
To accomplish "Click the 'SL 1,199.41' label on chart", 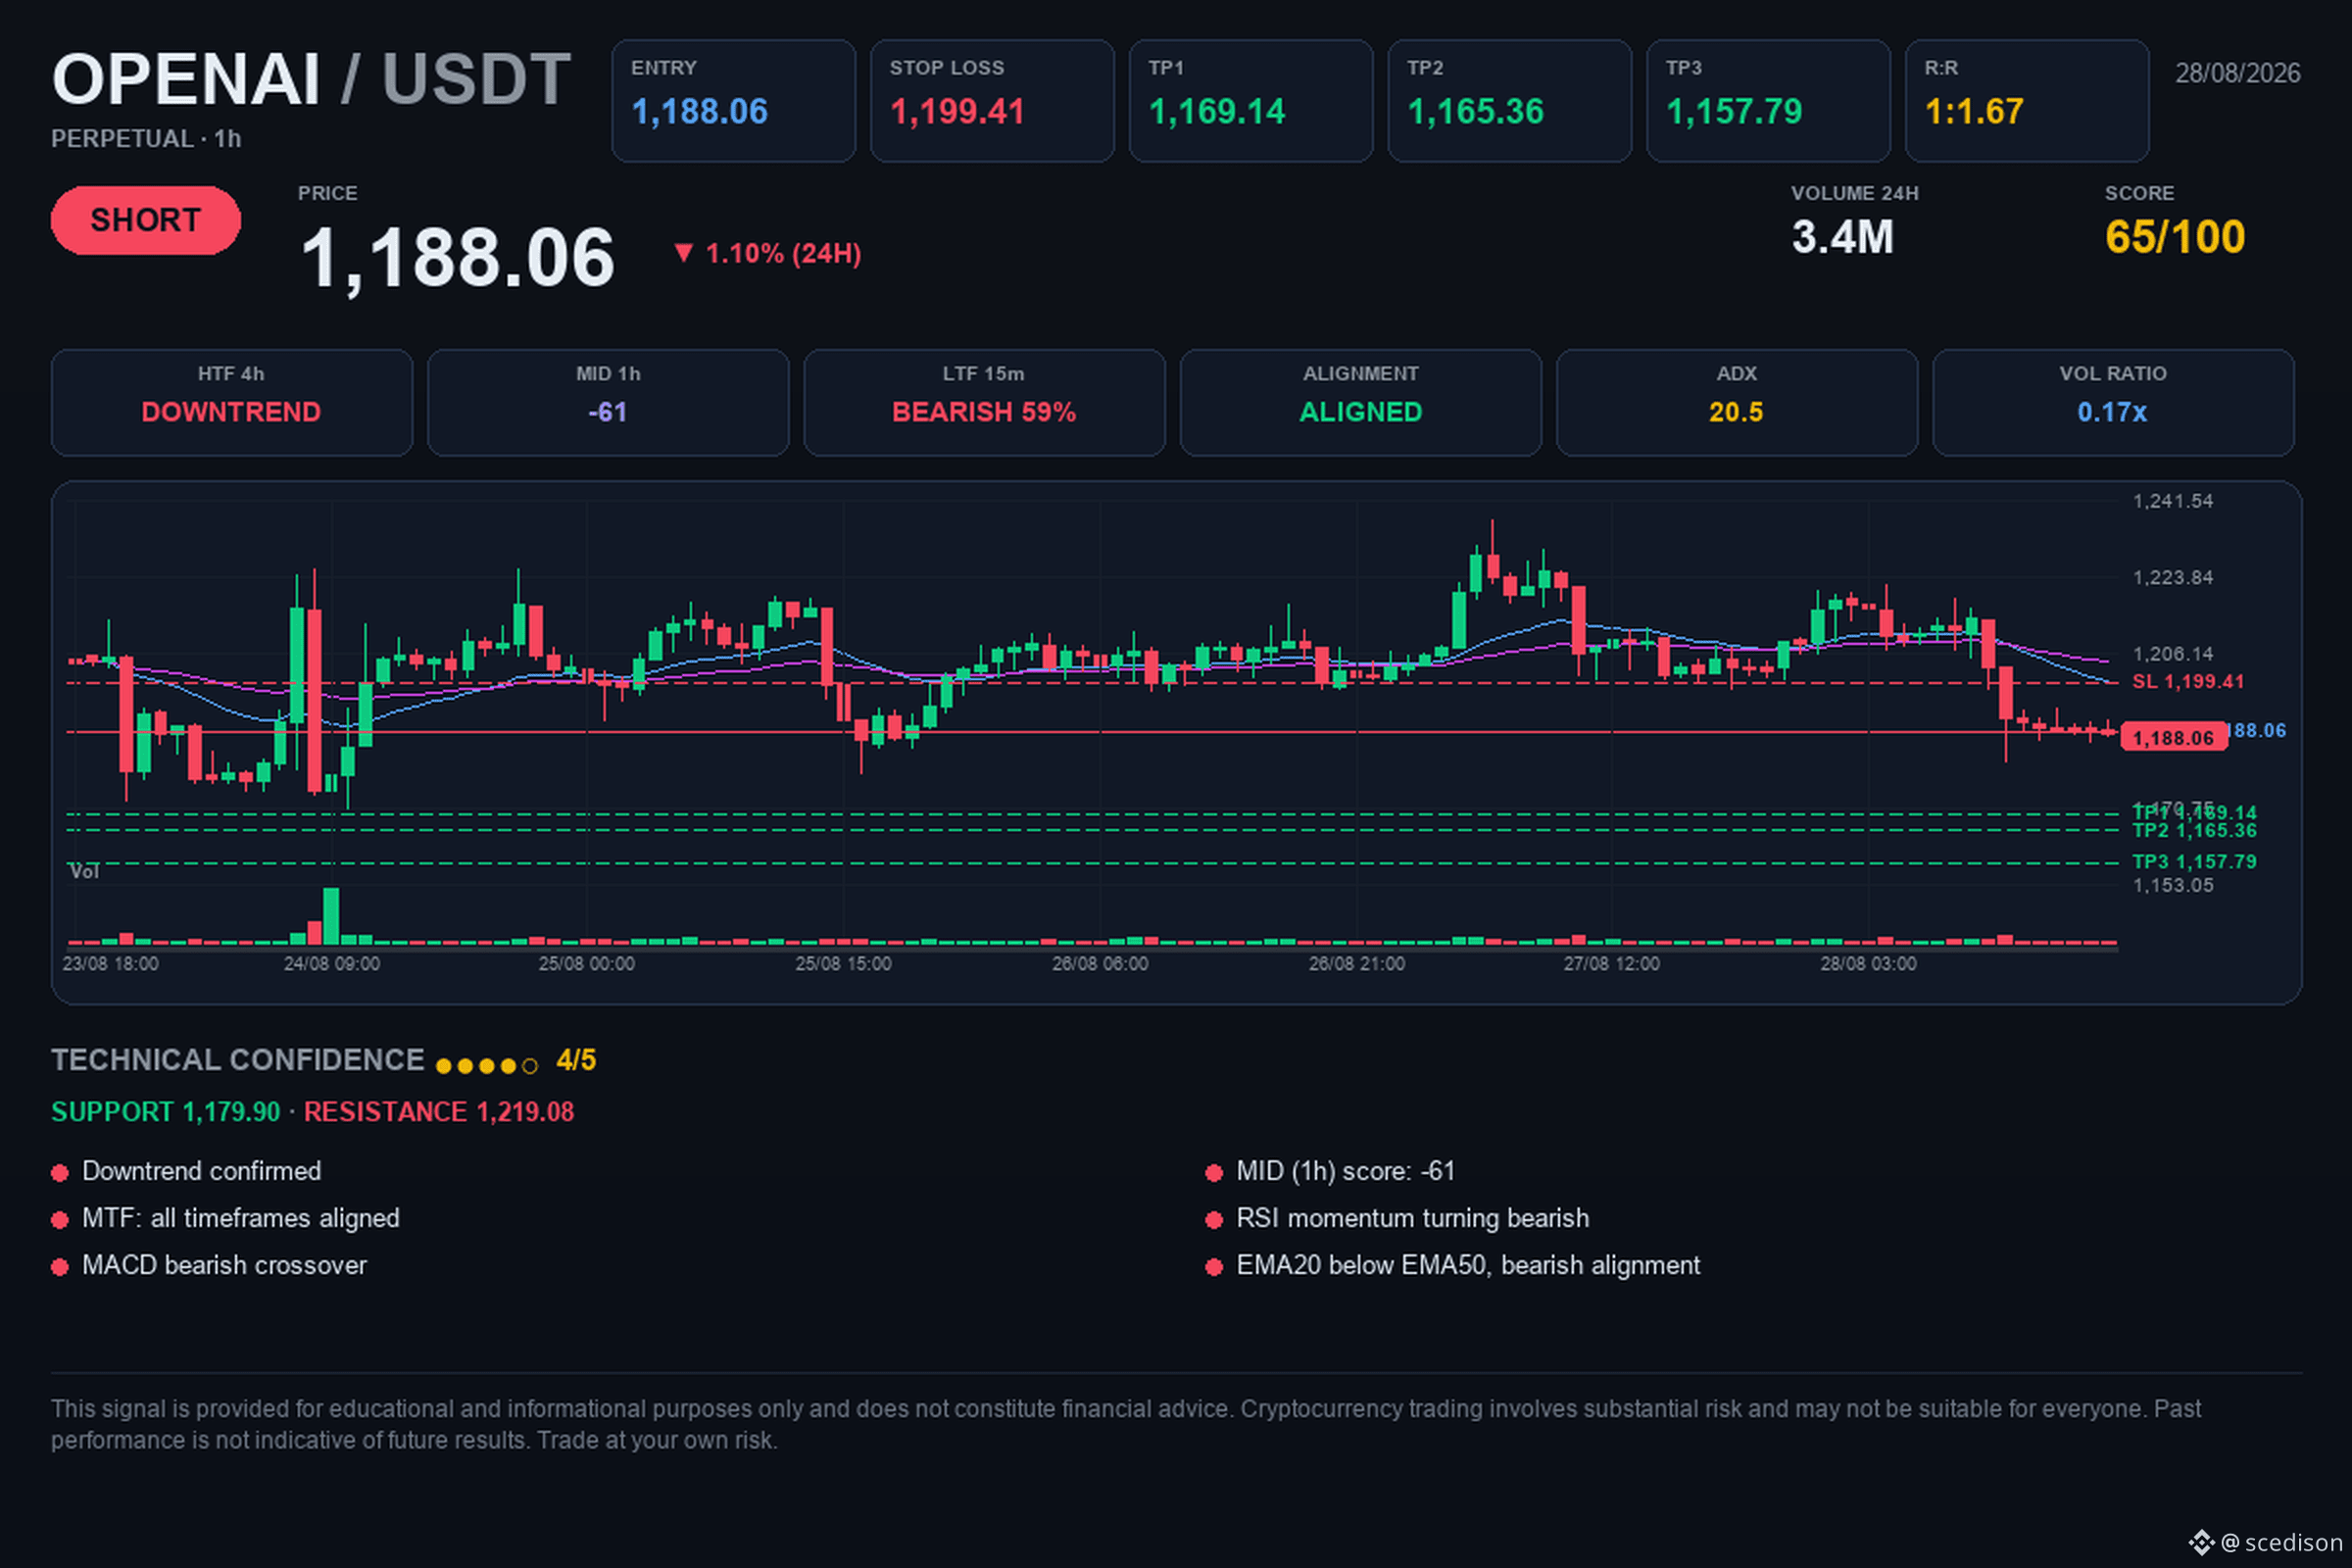I will [x=2188, y=682].
